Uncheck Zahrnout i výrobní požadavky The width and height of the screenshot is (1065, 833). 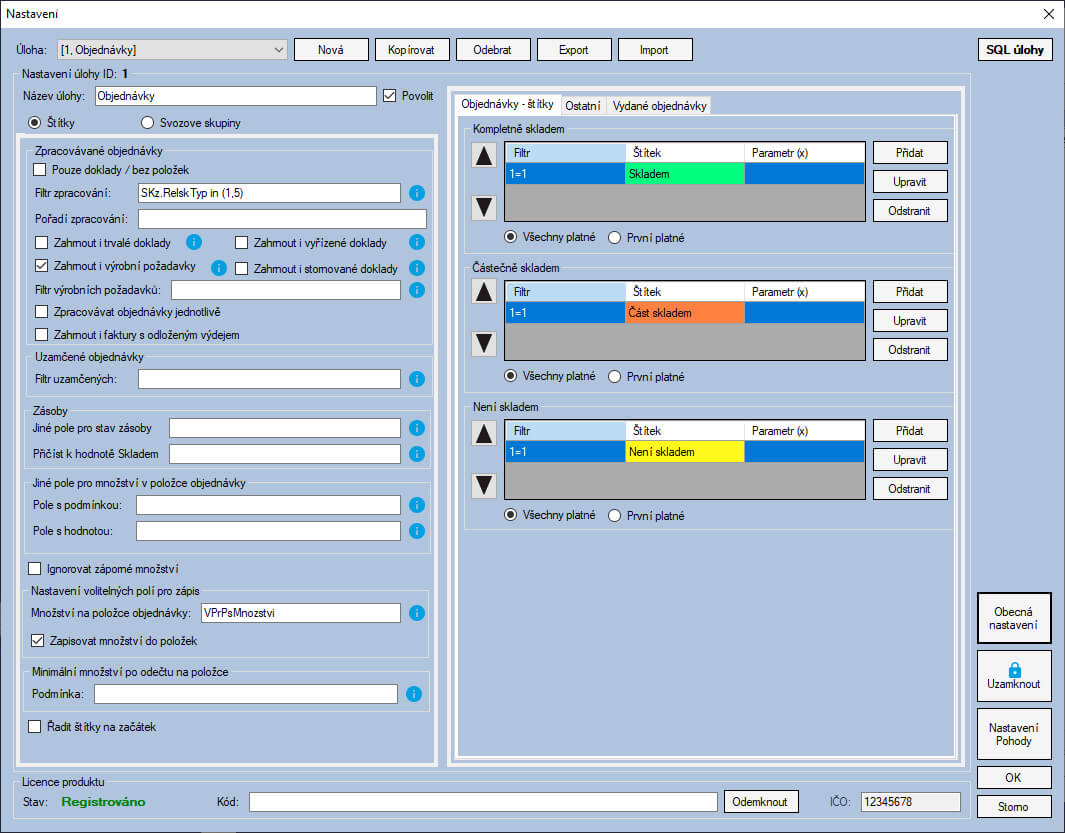point(41,266)
